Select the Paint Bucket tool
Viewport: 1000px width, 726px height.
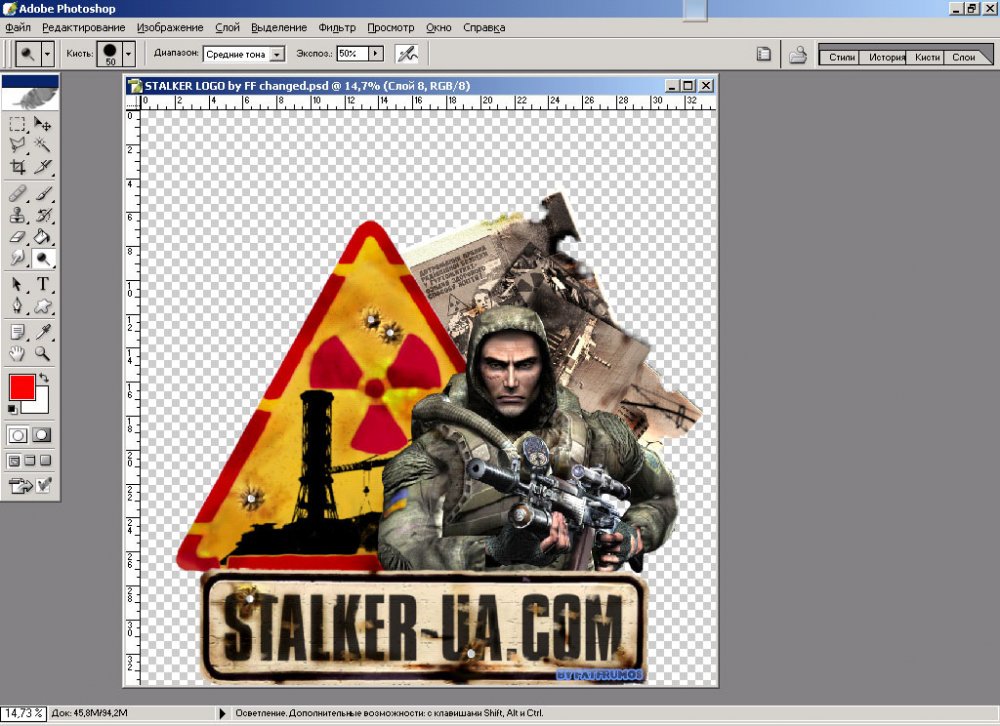[x=42, y=237]
